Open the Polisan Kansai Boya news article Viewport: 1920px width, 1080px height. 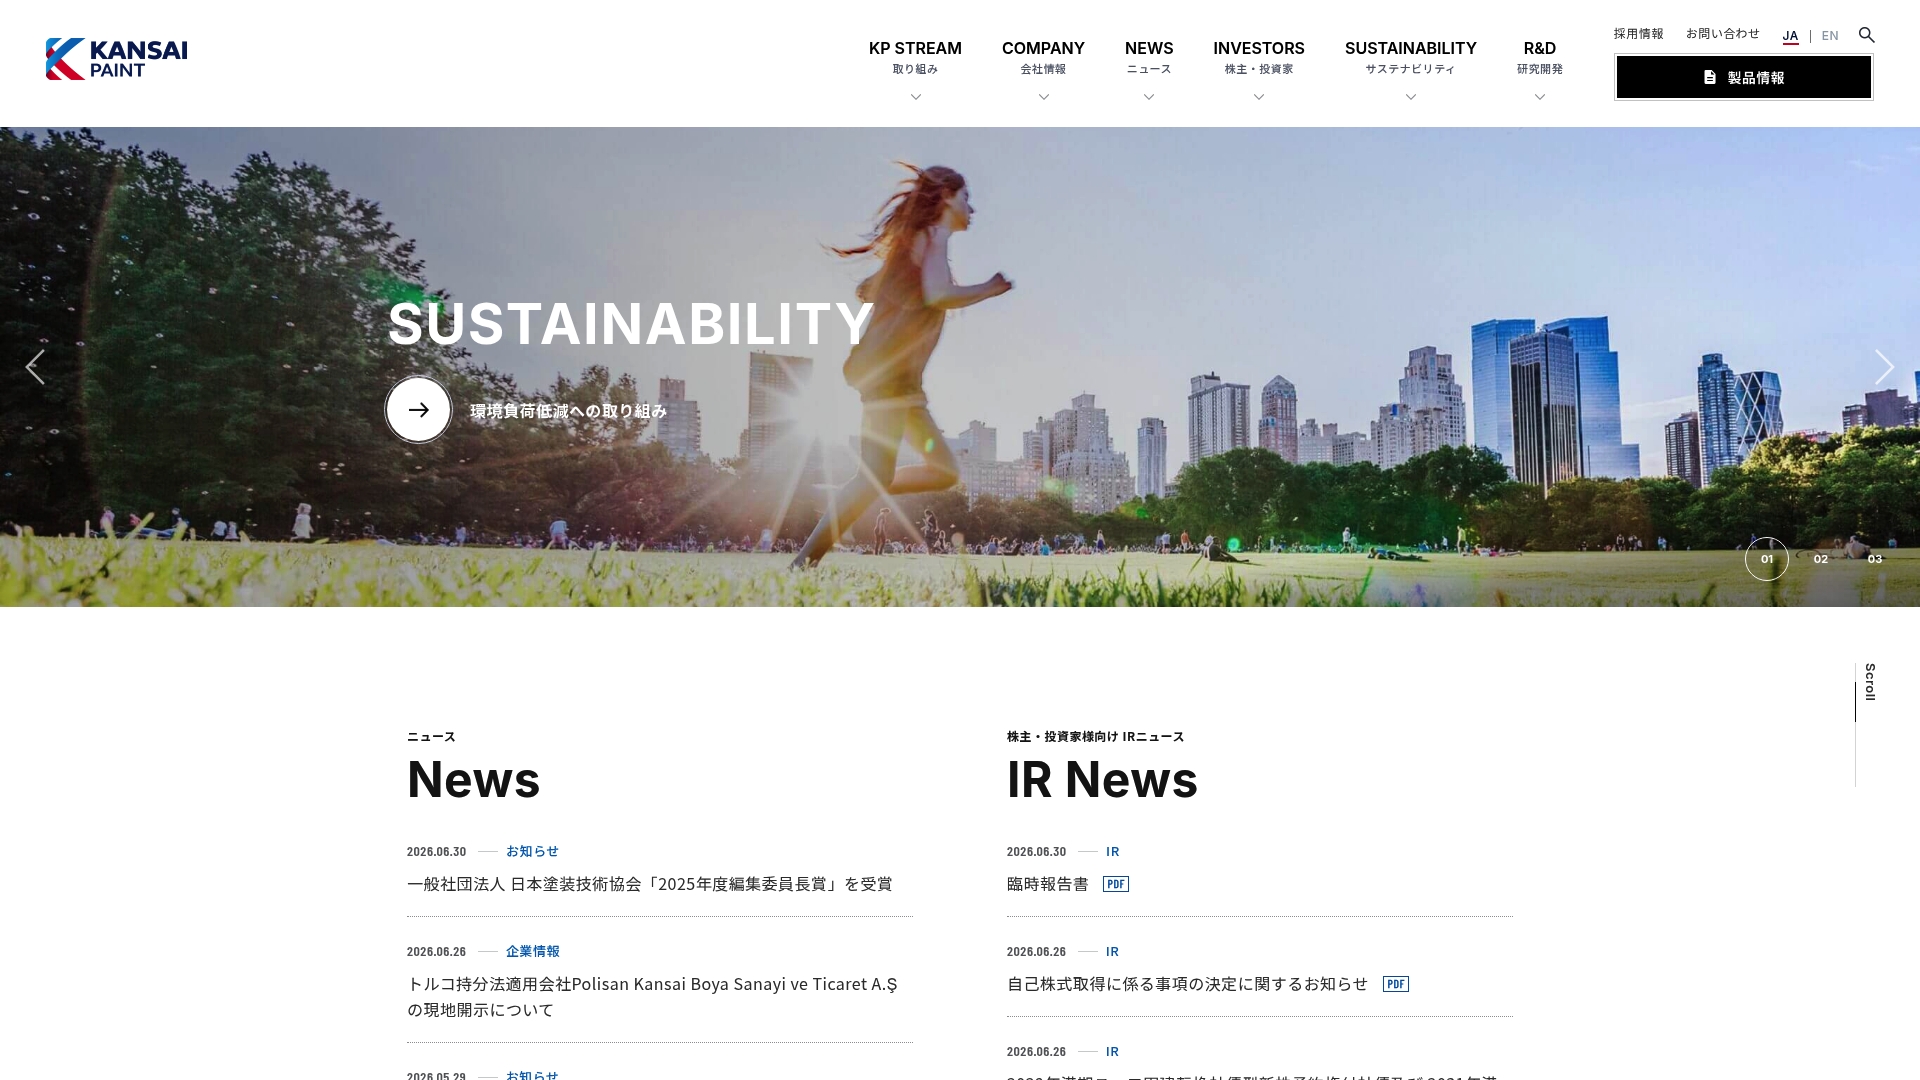pyautogui.click(x=652, y=997)
